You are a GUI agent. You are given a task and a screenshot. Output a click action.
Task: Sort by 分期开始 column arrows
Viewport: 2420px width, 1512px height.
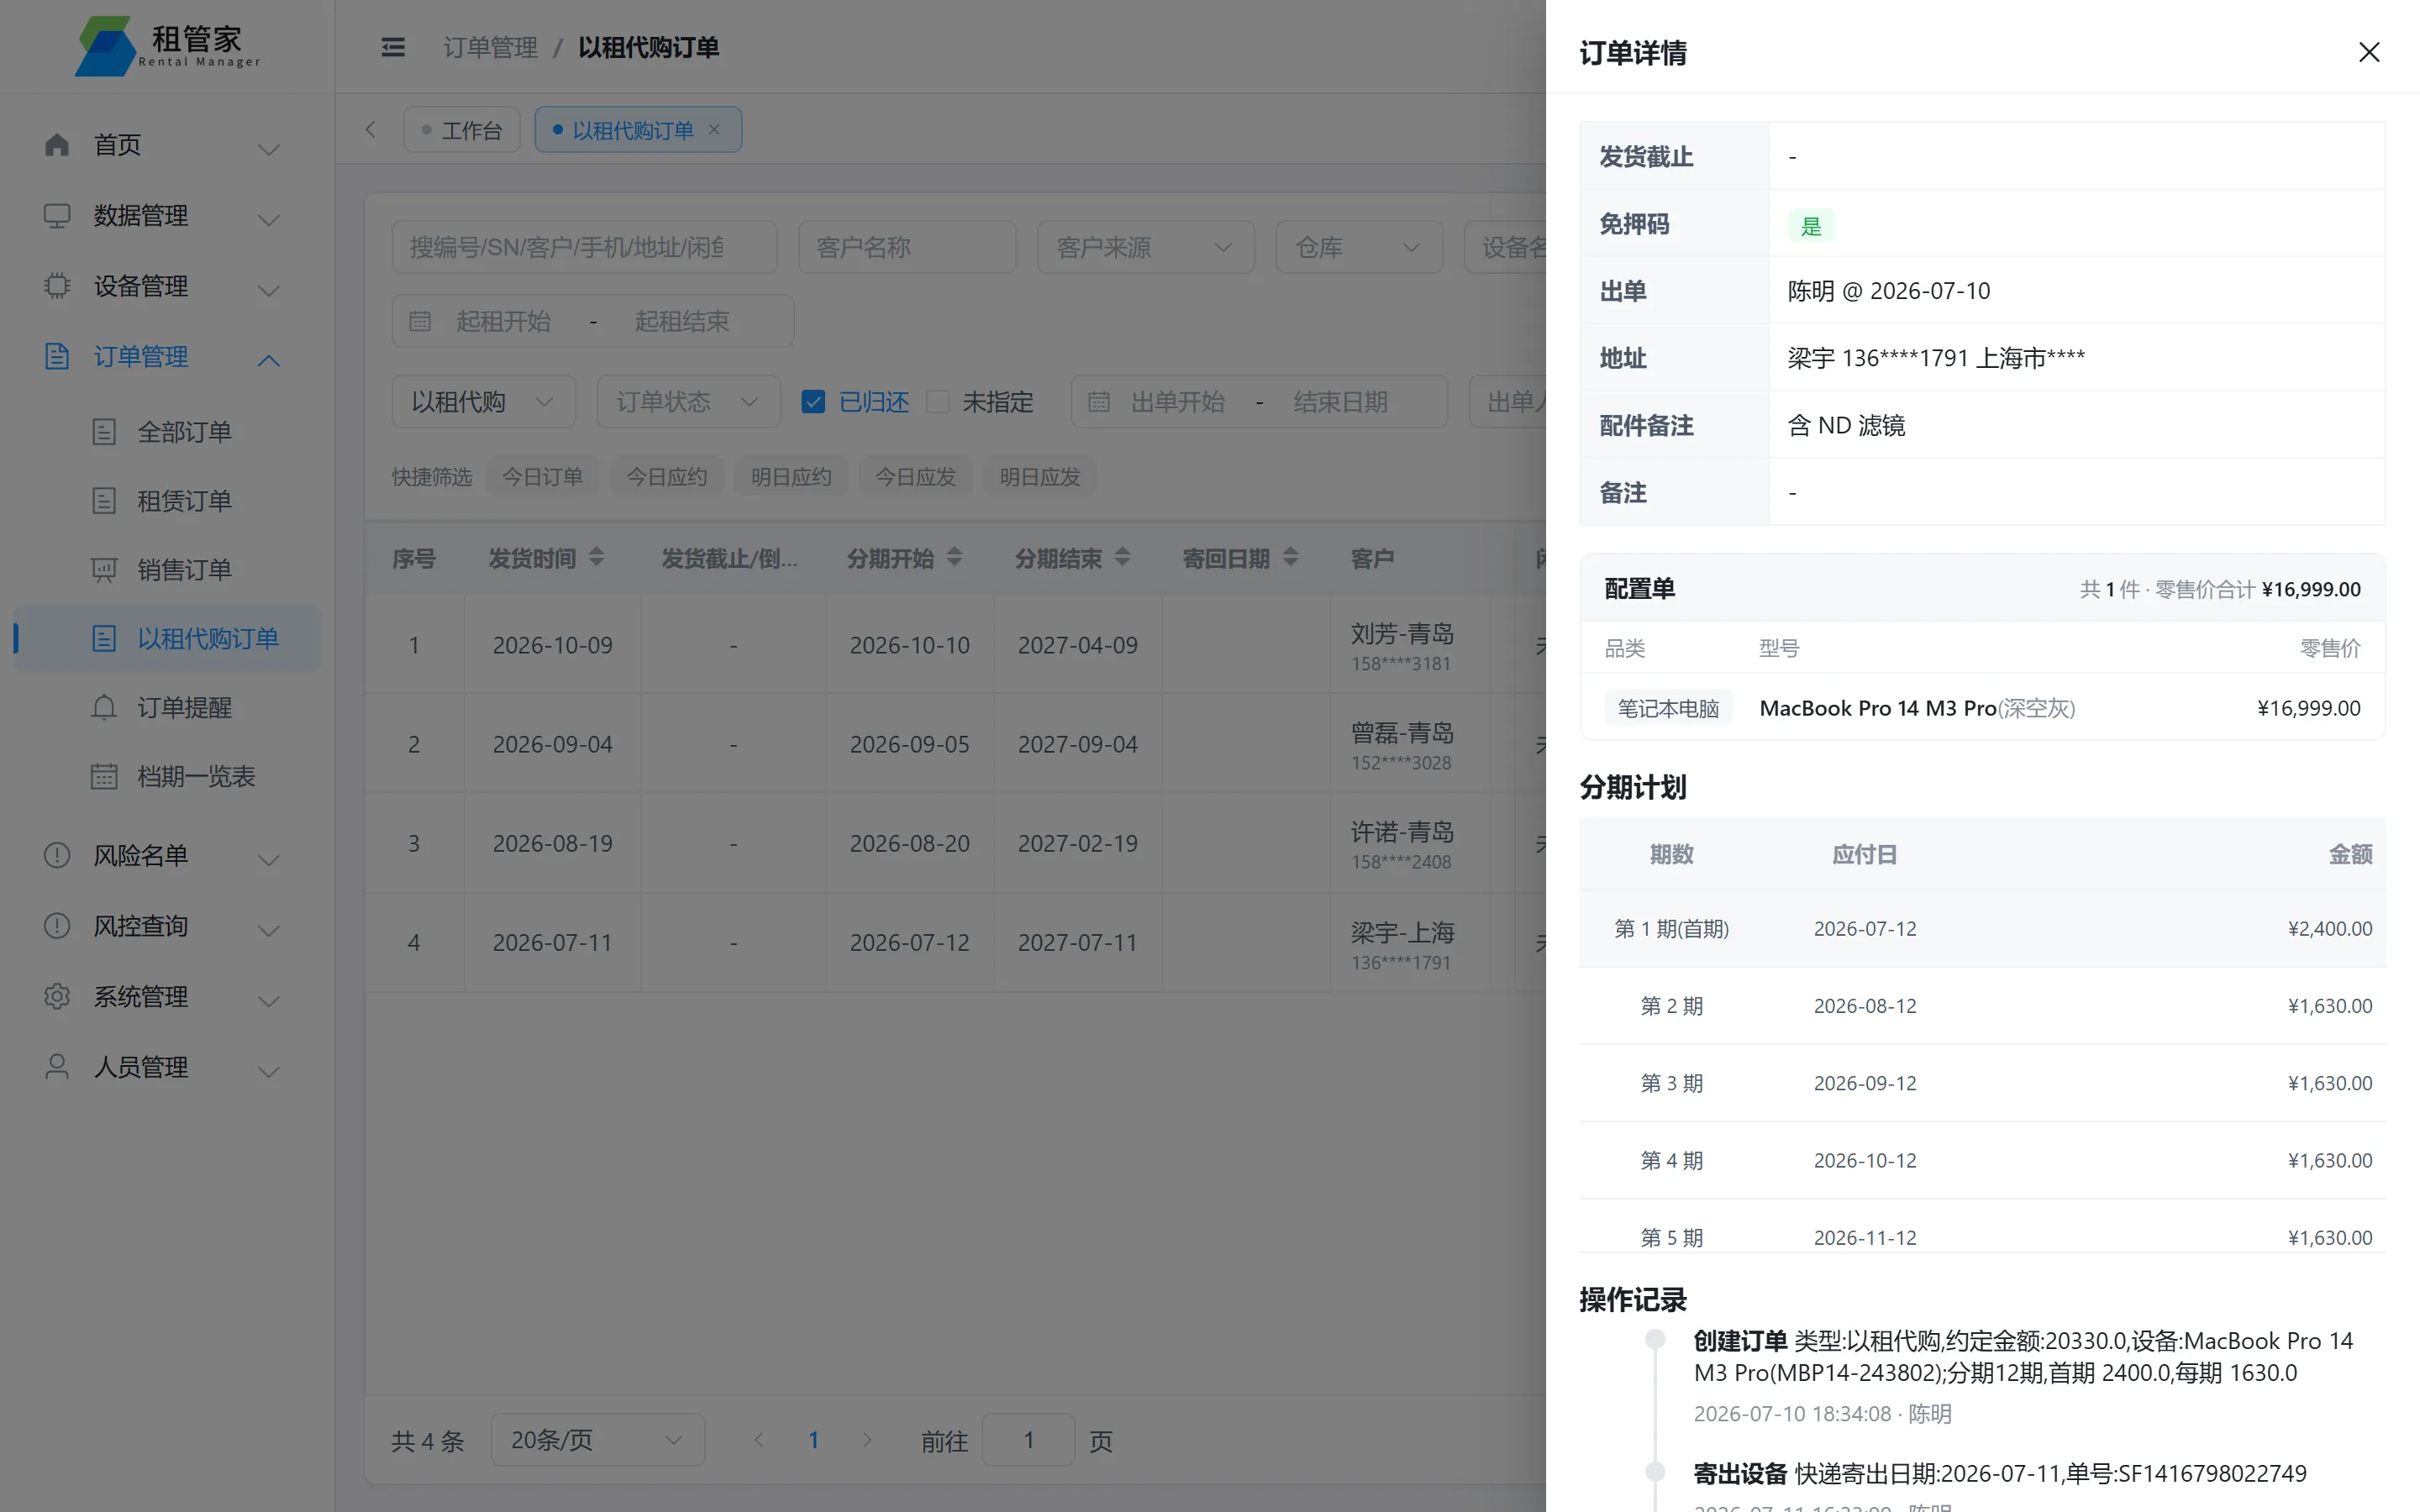pos(955,557)
